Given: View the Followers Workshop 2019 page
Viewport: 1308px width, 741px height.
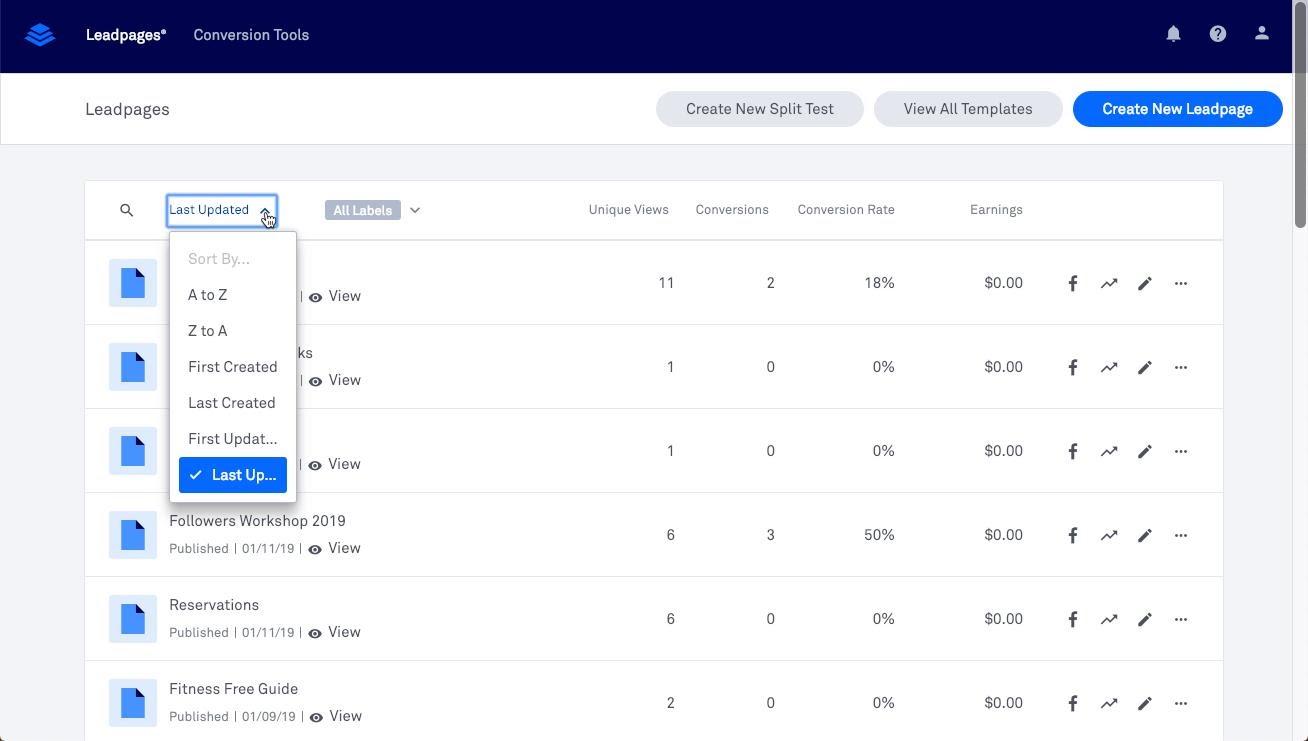Looking at the screenshot, I should tap(334, 548).
